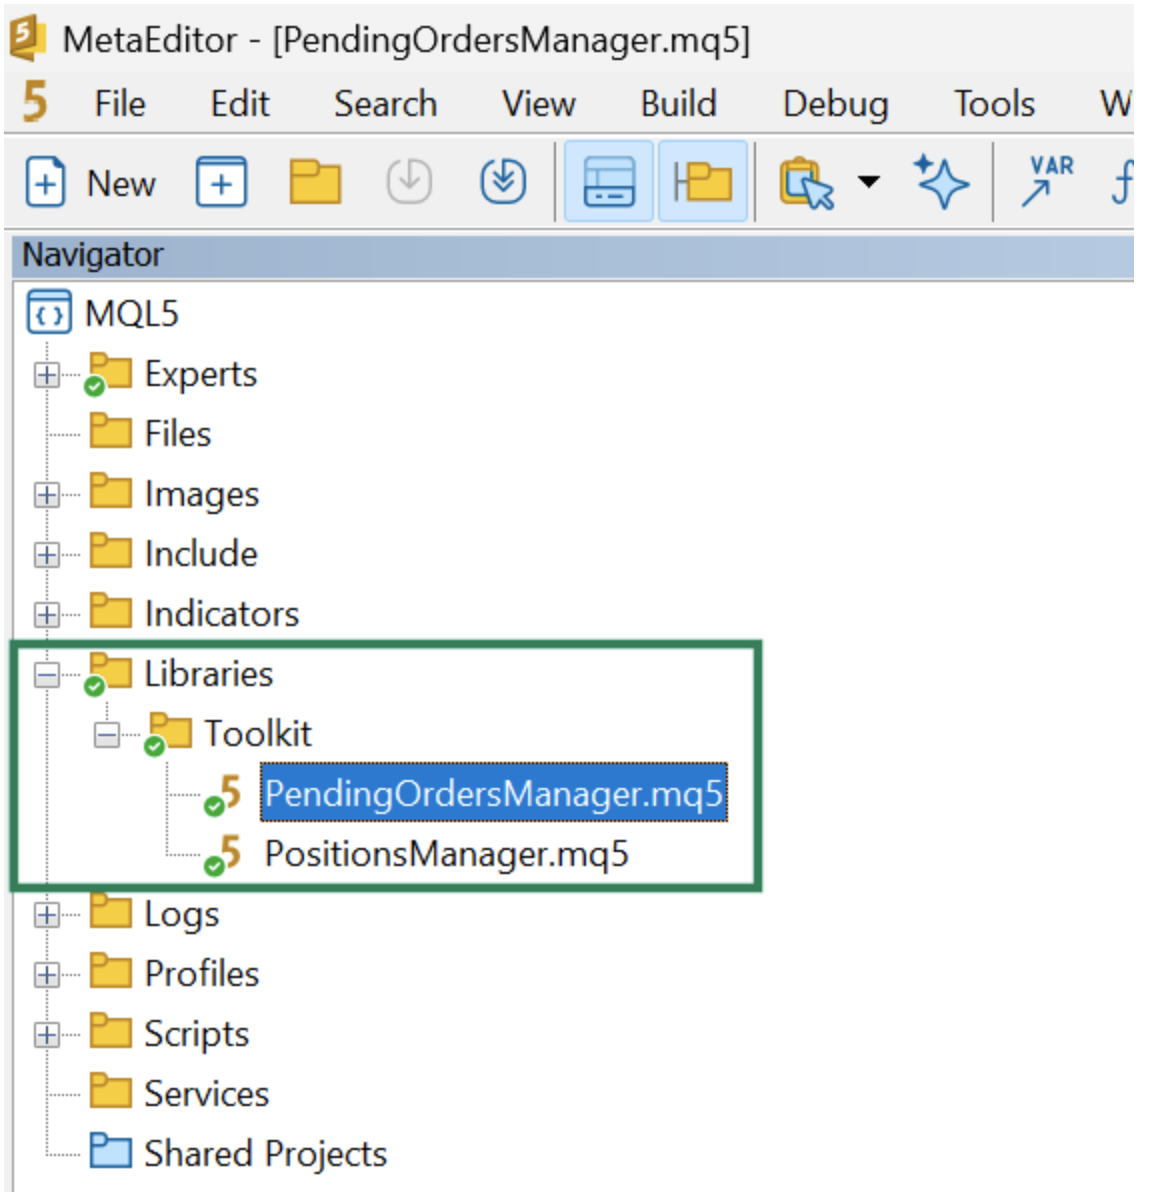Click the Profiles folder icon
Screen dimensions: 1150x1192
(110, 971)
